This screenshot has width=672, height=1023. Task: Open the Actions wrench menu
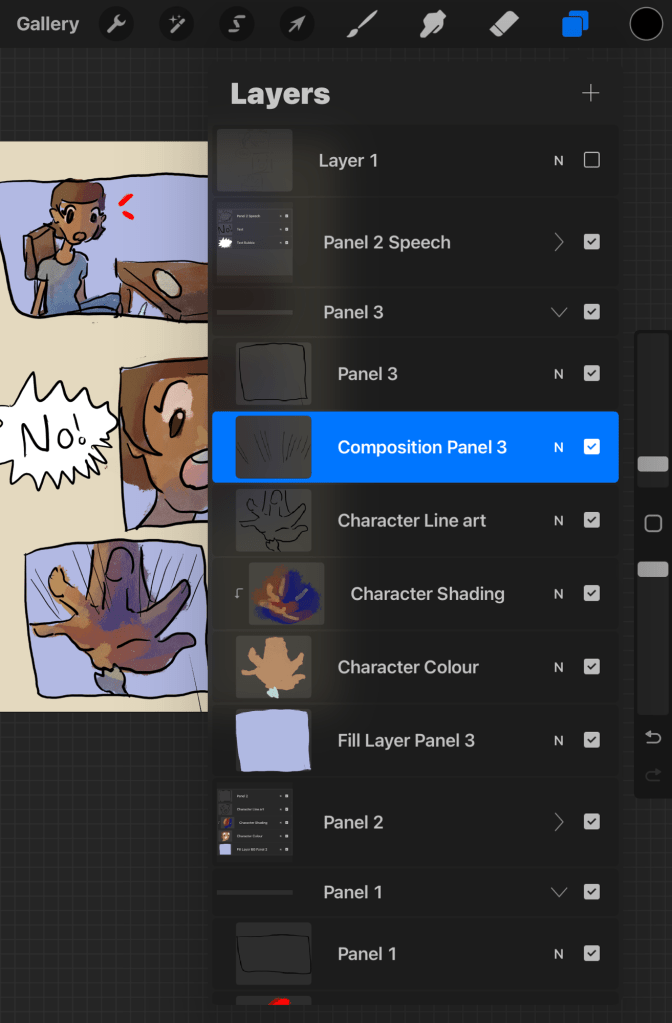coord(117,23)
